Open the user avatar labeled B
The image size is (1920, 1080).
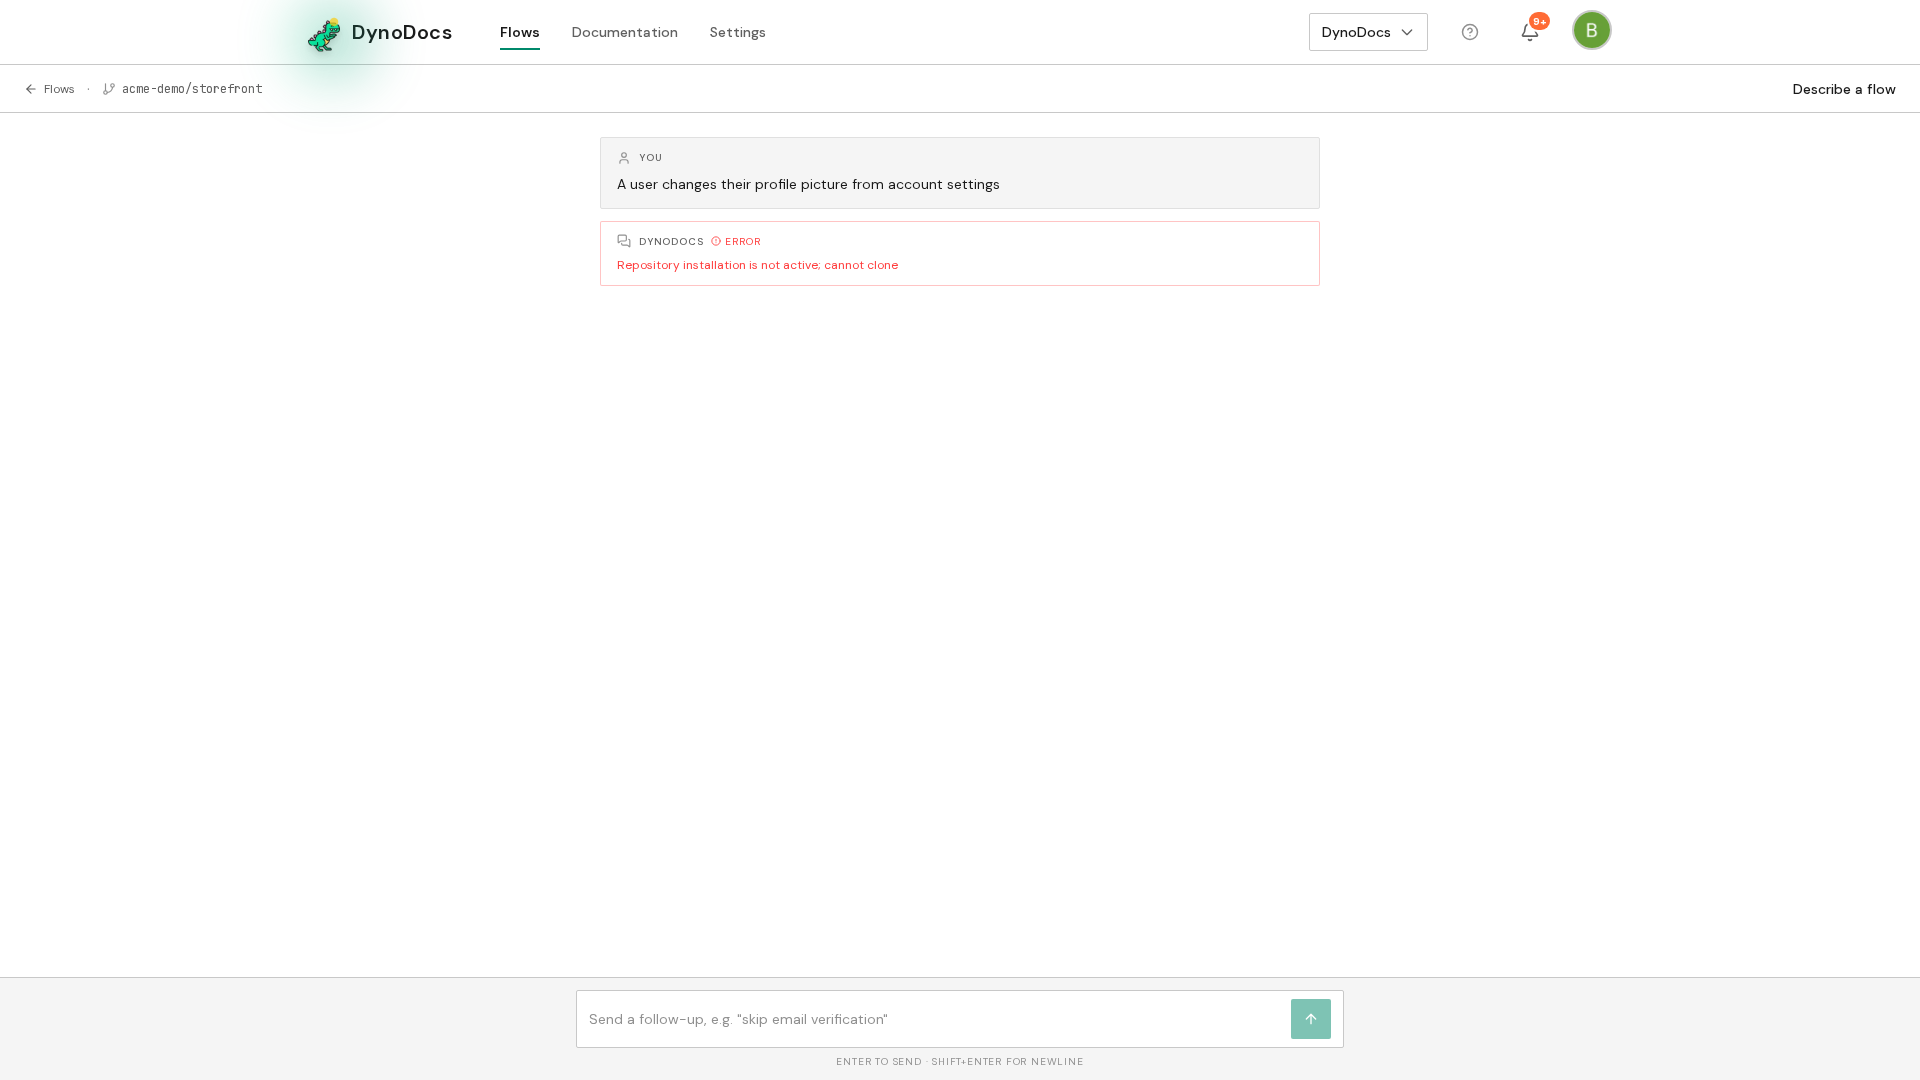tap(1592, 30)
